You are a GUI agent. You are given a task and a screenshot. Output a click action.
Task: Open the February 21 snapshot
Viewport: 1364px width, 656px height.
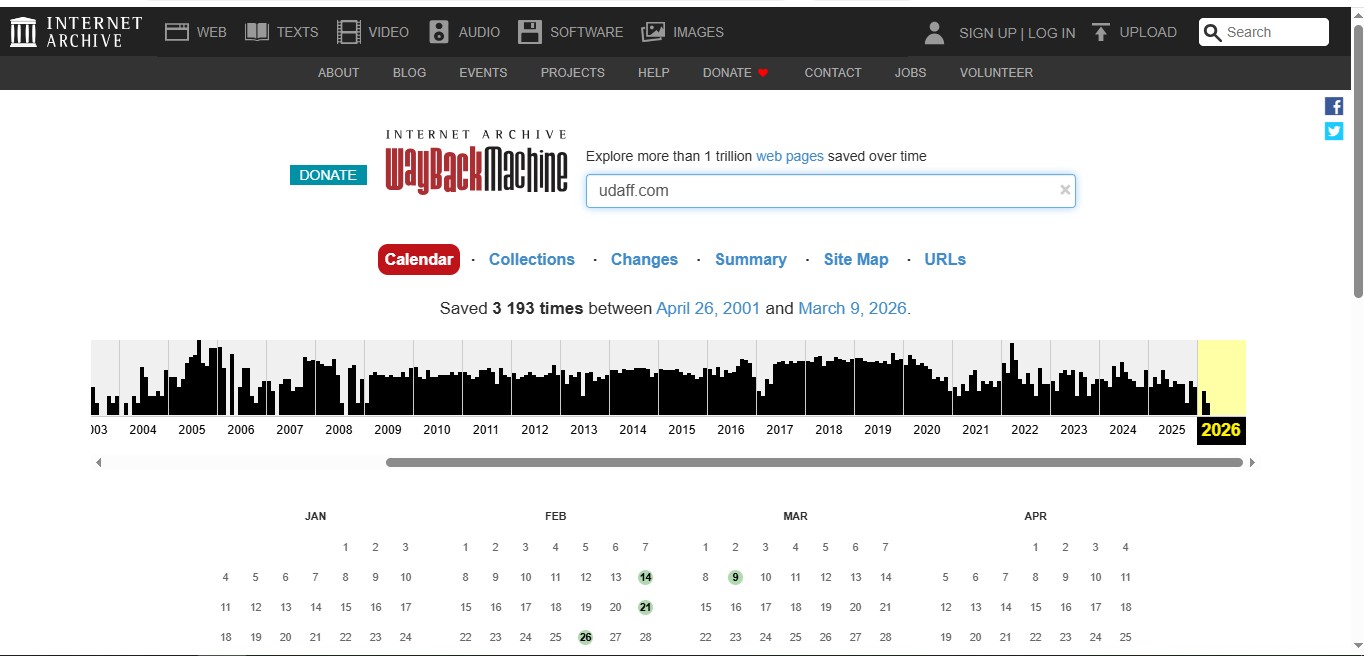click(x=646, y=607)
